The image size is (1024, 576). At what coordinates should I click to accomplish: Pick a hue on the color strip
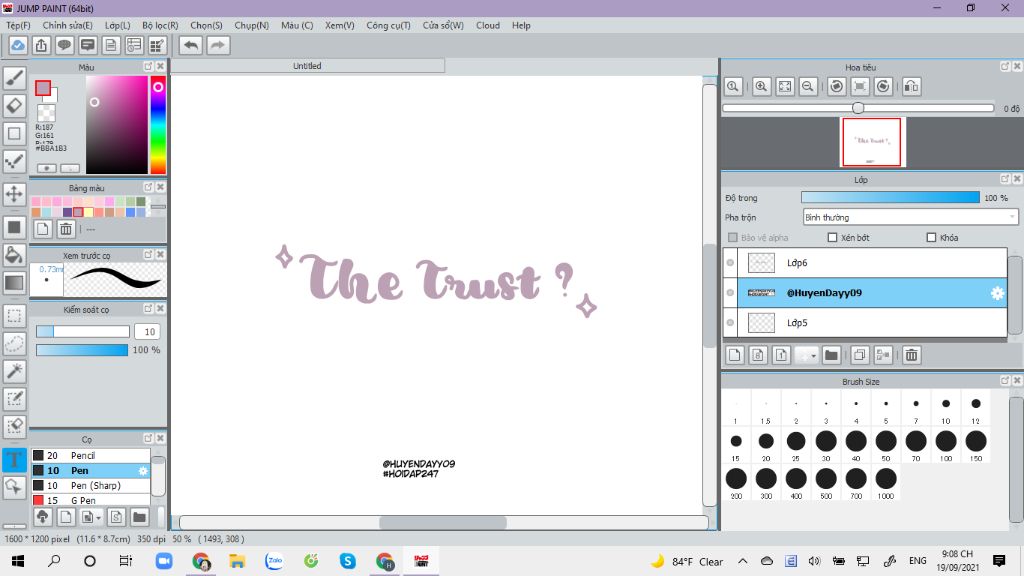click(158, 124)
